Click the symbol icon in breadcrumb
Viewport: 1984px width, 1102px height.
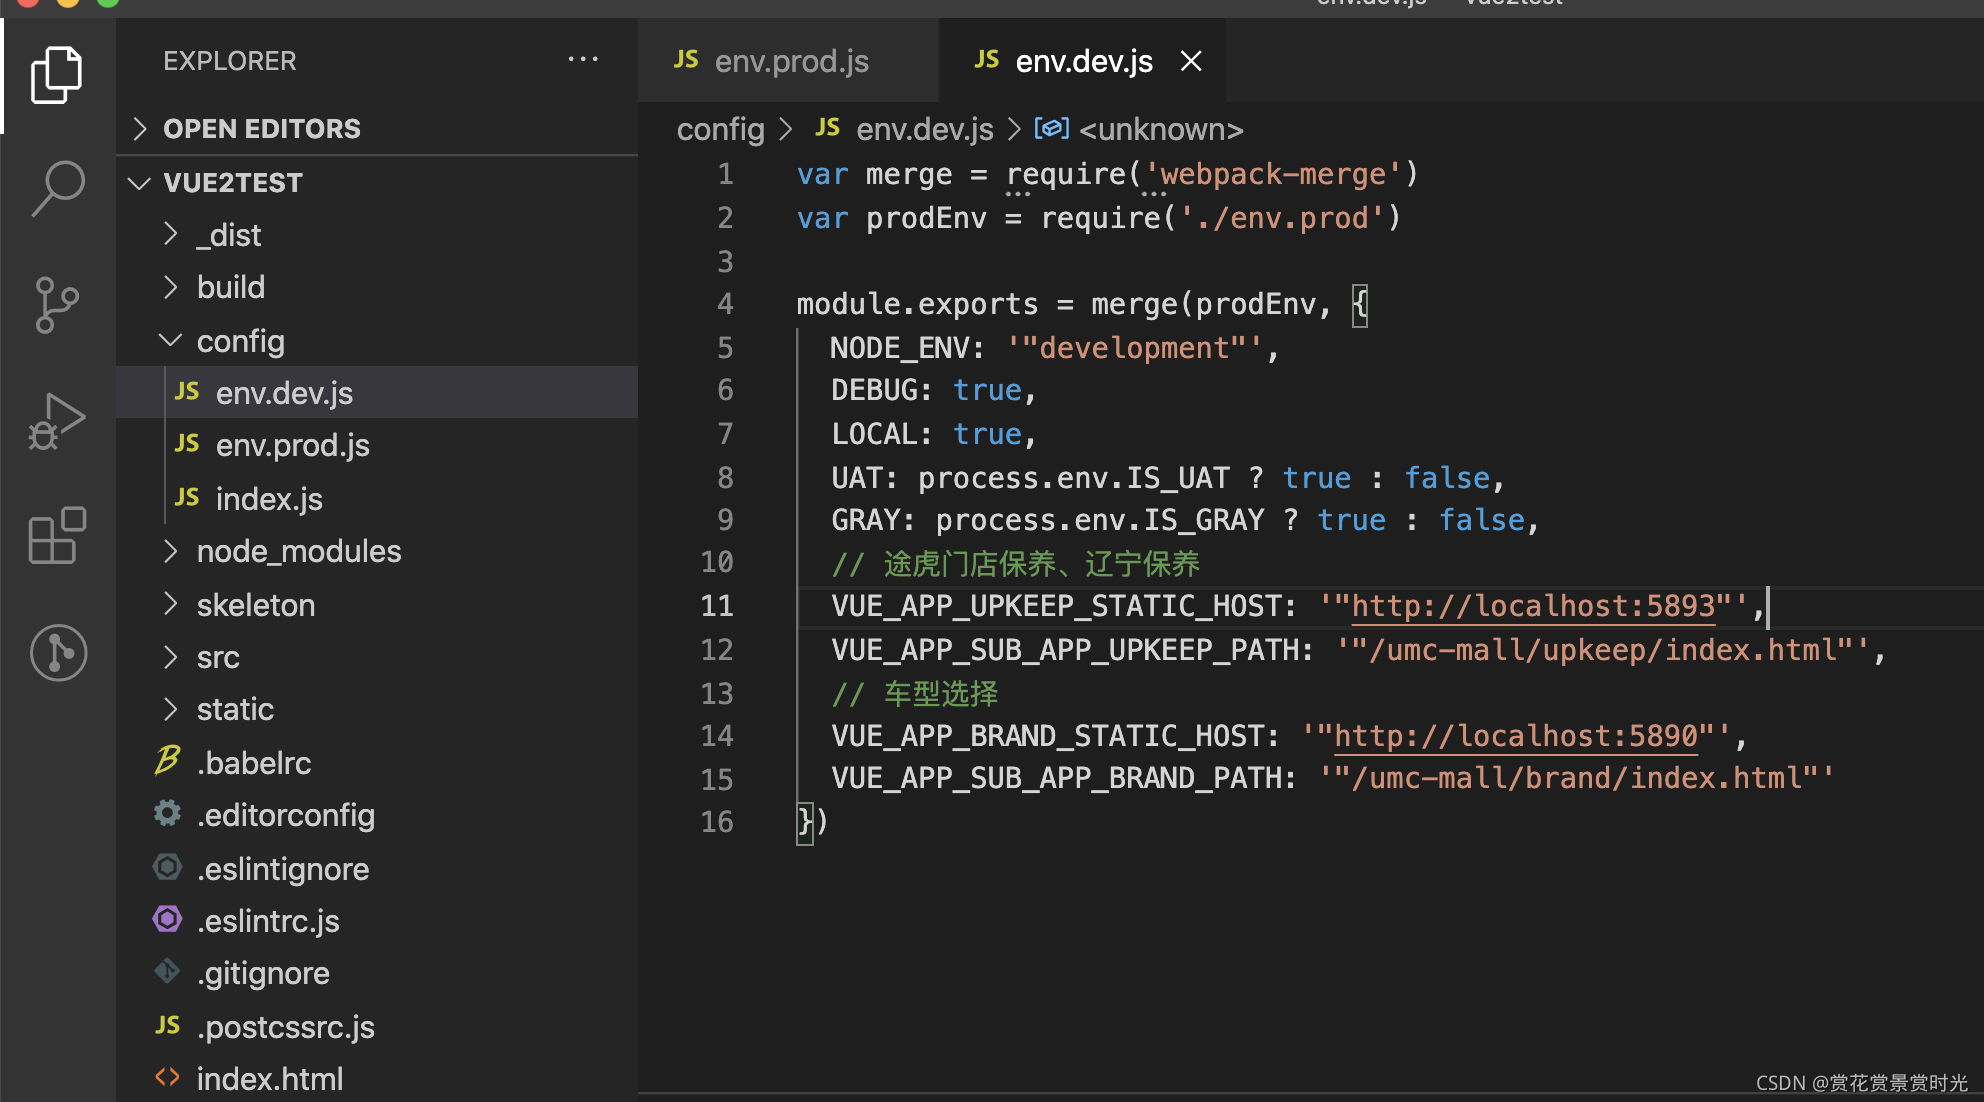(x=1050, y=129)
